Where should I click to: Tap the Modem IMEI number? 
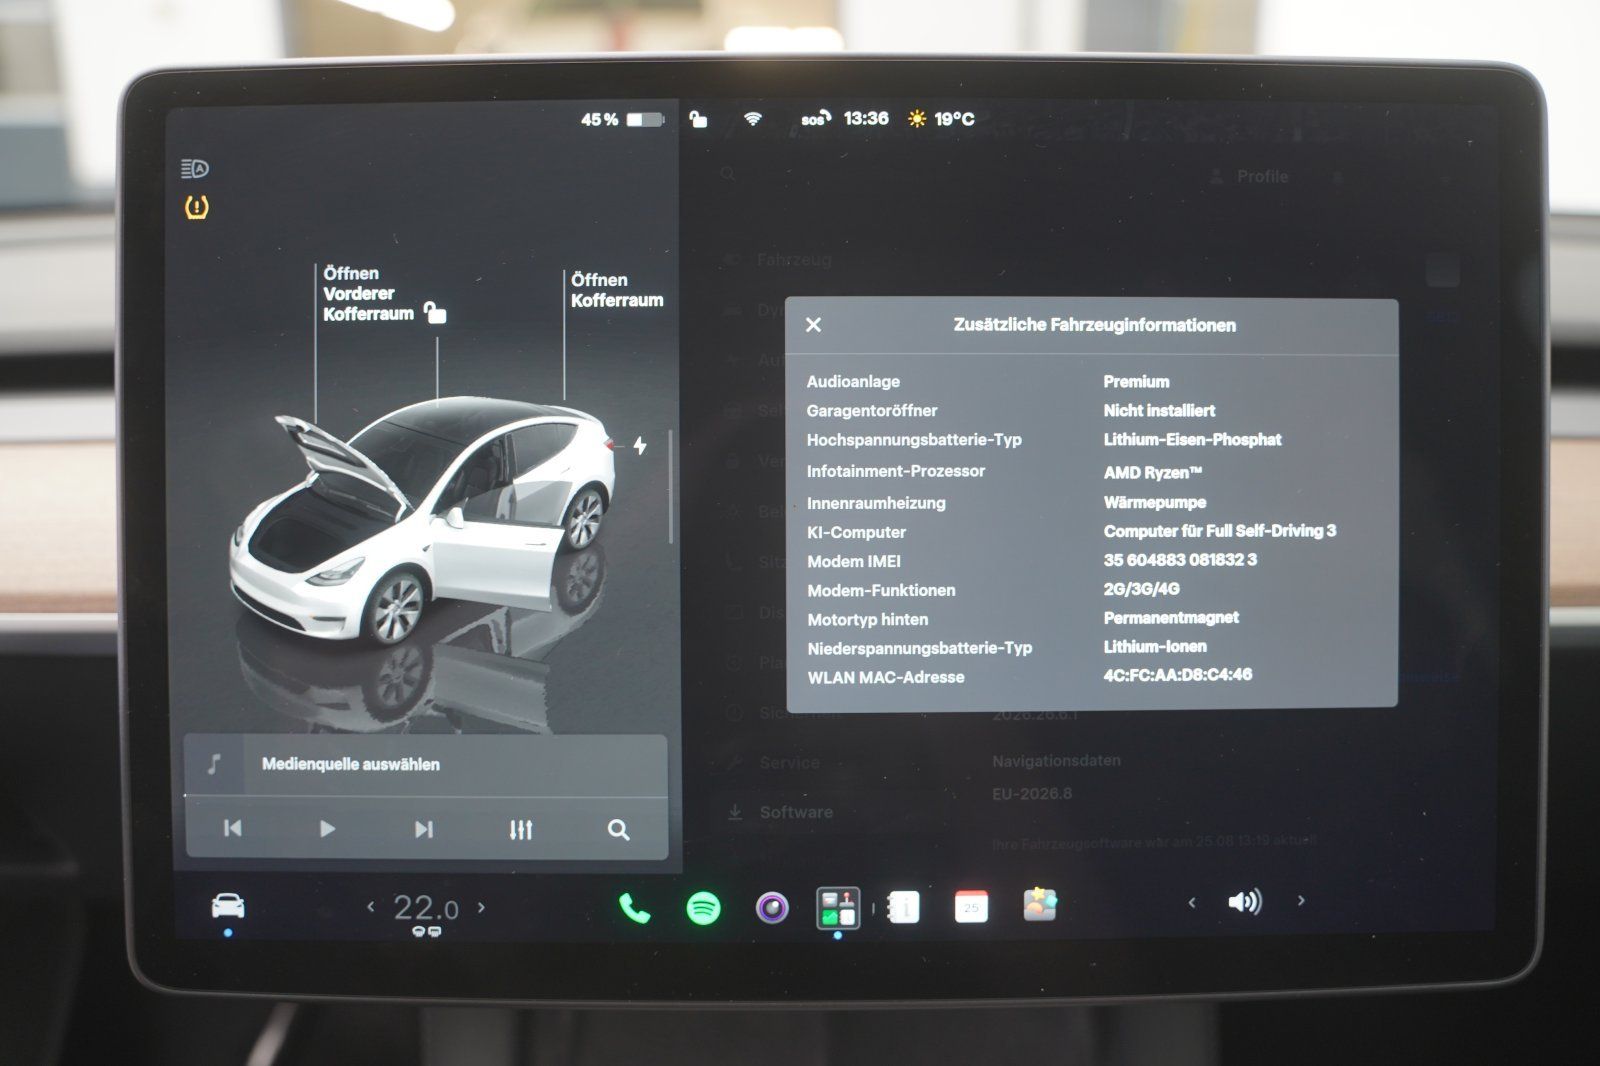tap(1180, 560)
